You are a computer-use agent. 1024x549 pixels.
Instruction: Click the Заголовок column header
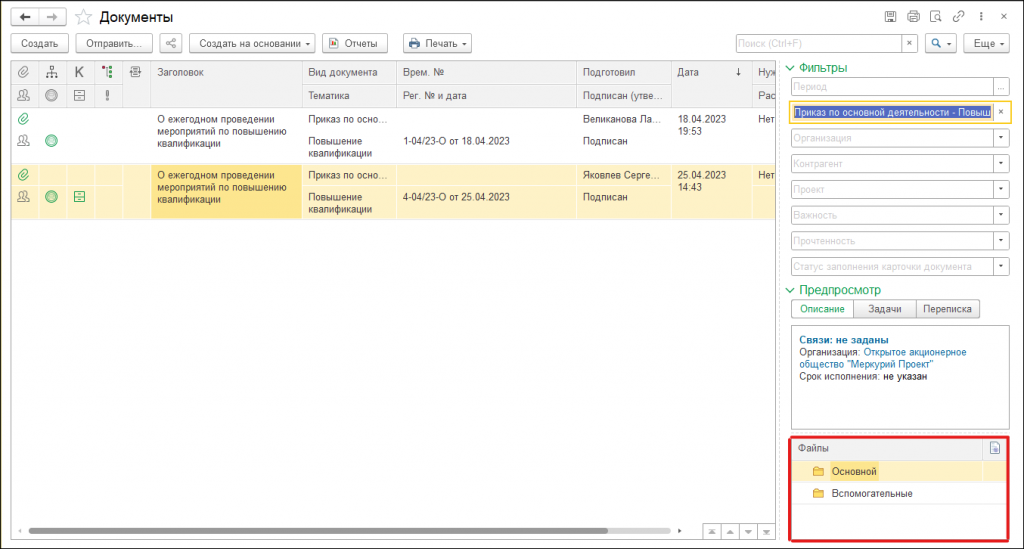(x=226, y=72)
